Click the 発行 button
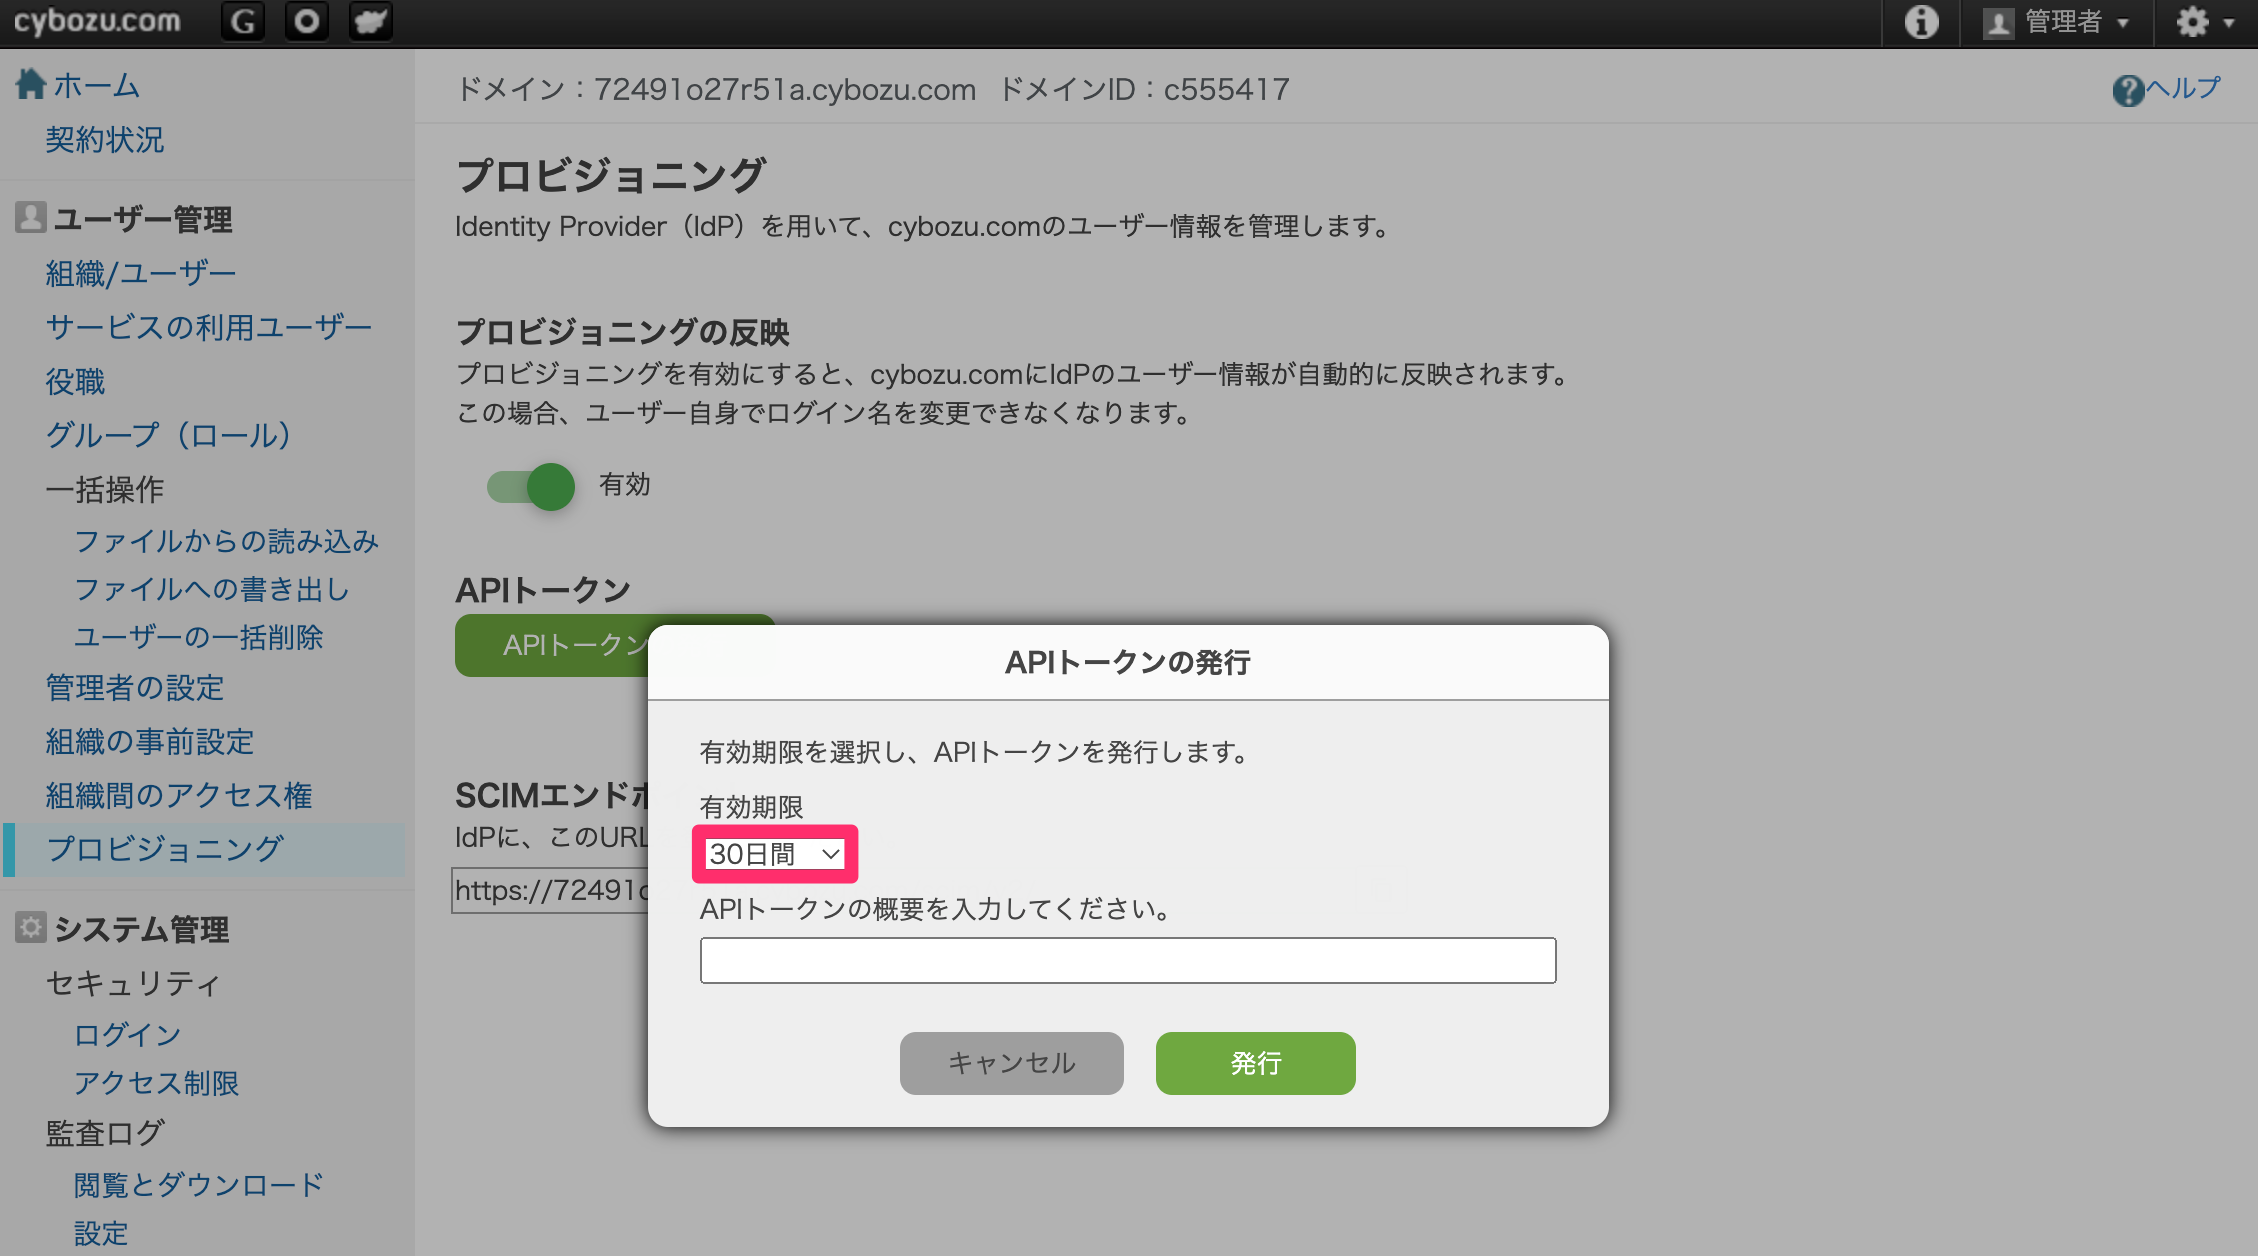 pyautogui.click(x=1255, y=1063)
